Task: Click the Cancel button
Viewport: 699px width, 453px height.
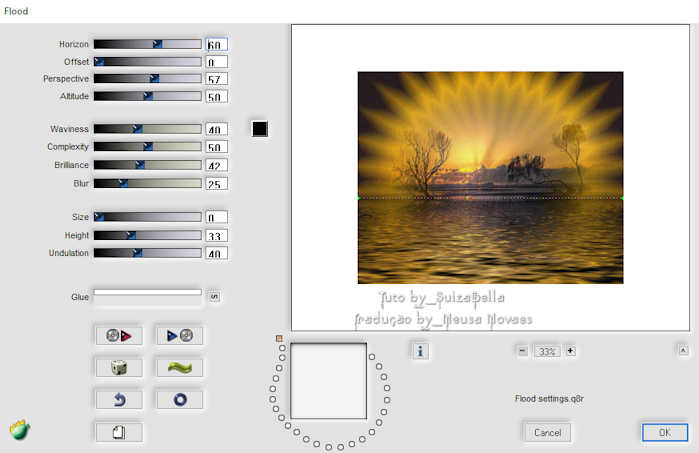Action: [547, 432]
